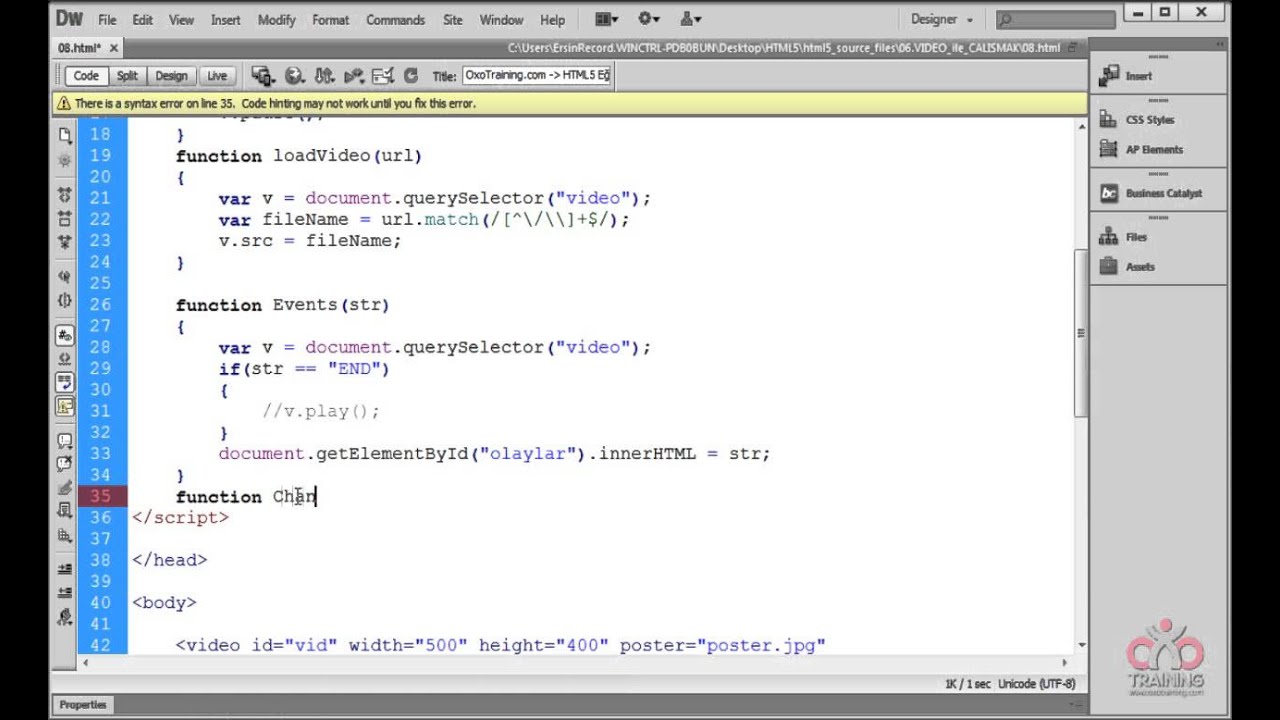Click 'Unicode (UTF-8)' in status bar
1280x720 pixels.
click(1037, 684)
